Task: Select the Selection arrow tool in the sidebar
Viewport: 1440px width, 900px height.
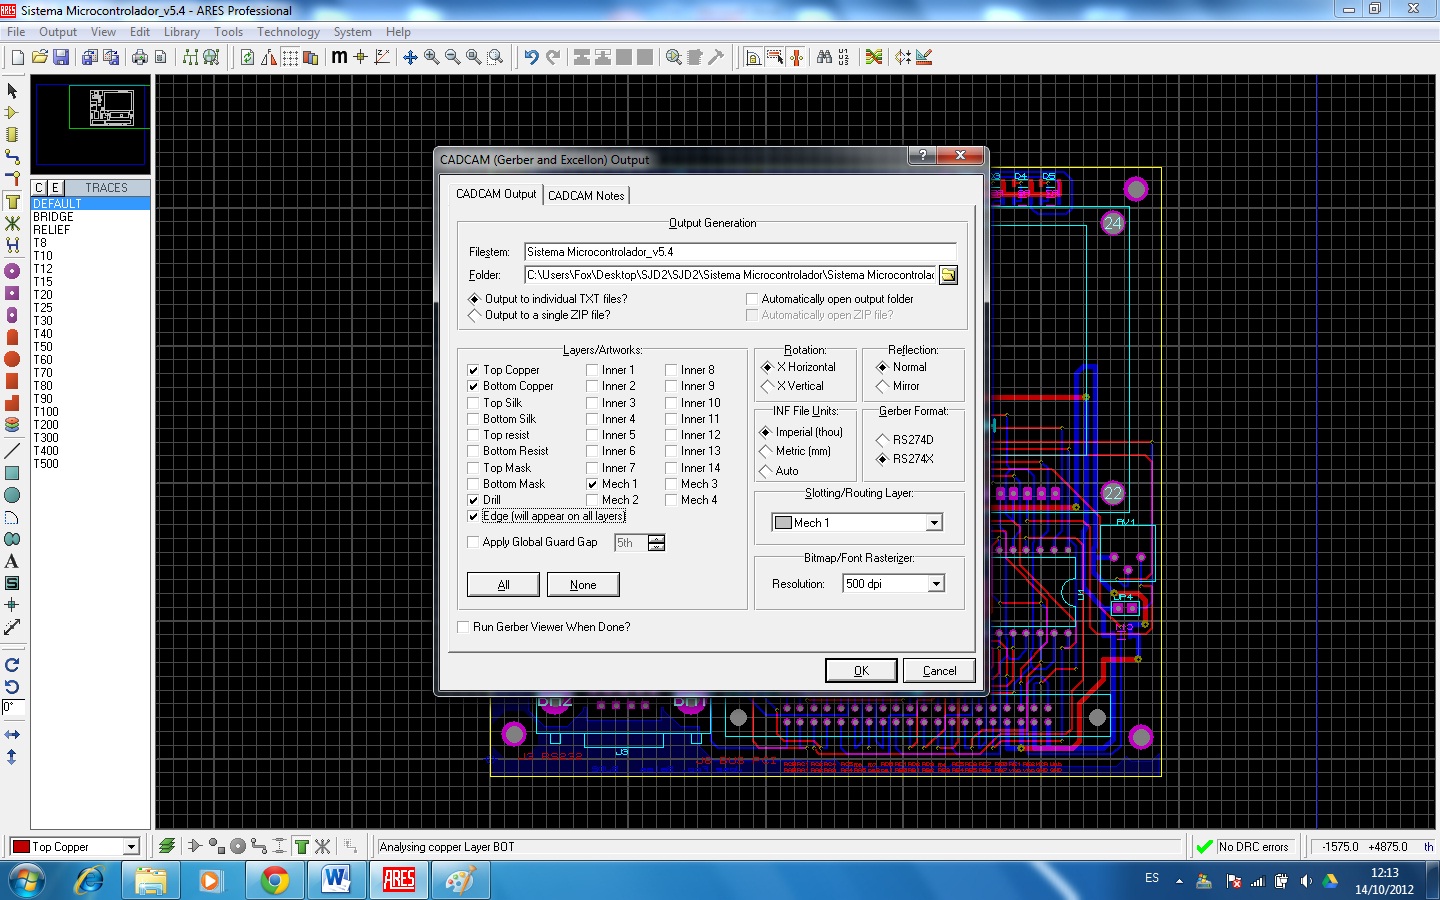Action: point(12,91)
